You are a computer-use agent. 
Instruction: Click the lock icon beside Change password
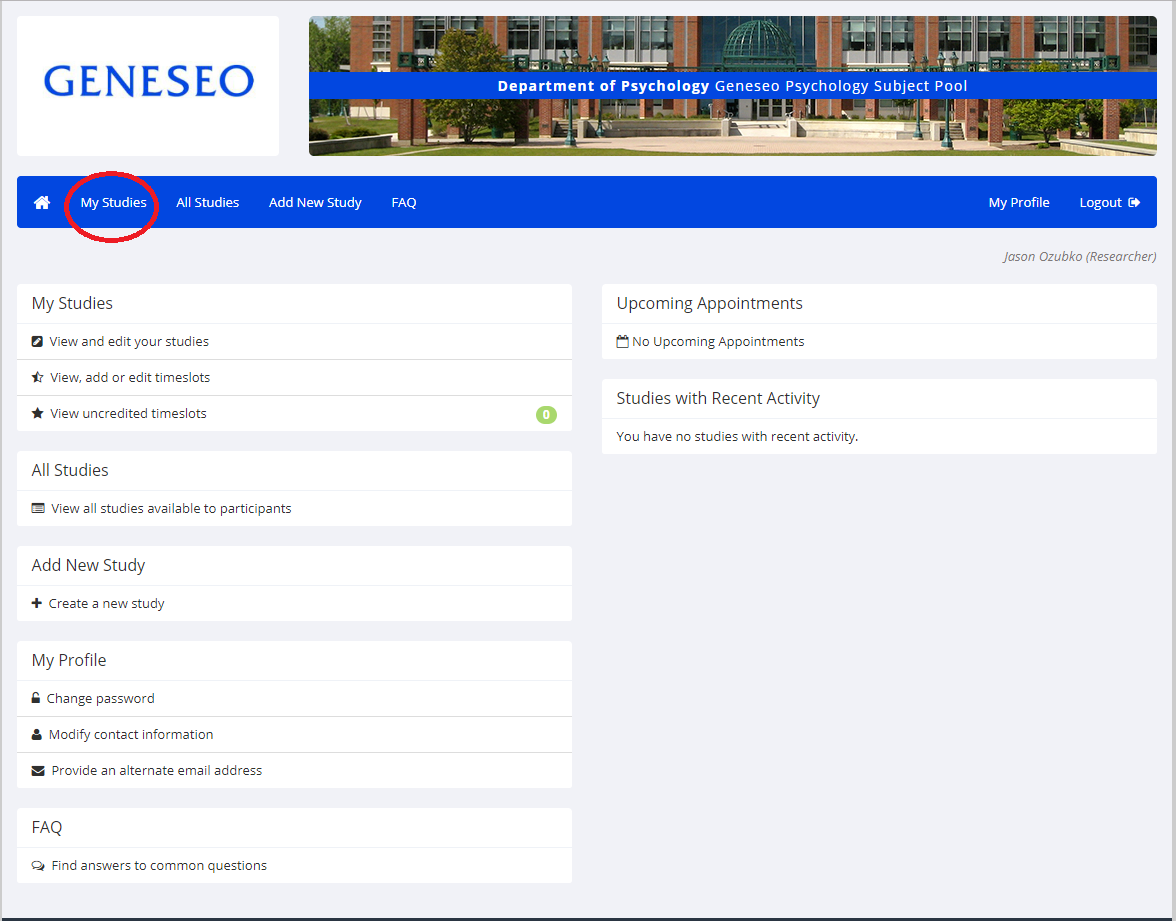37,699
